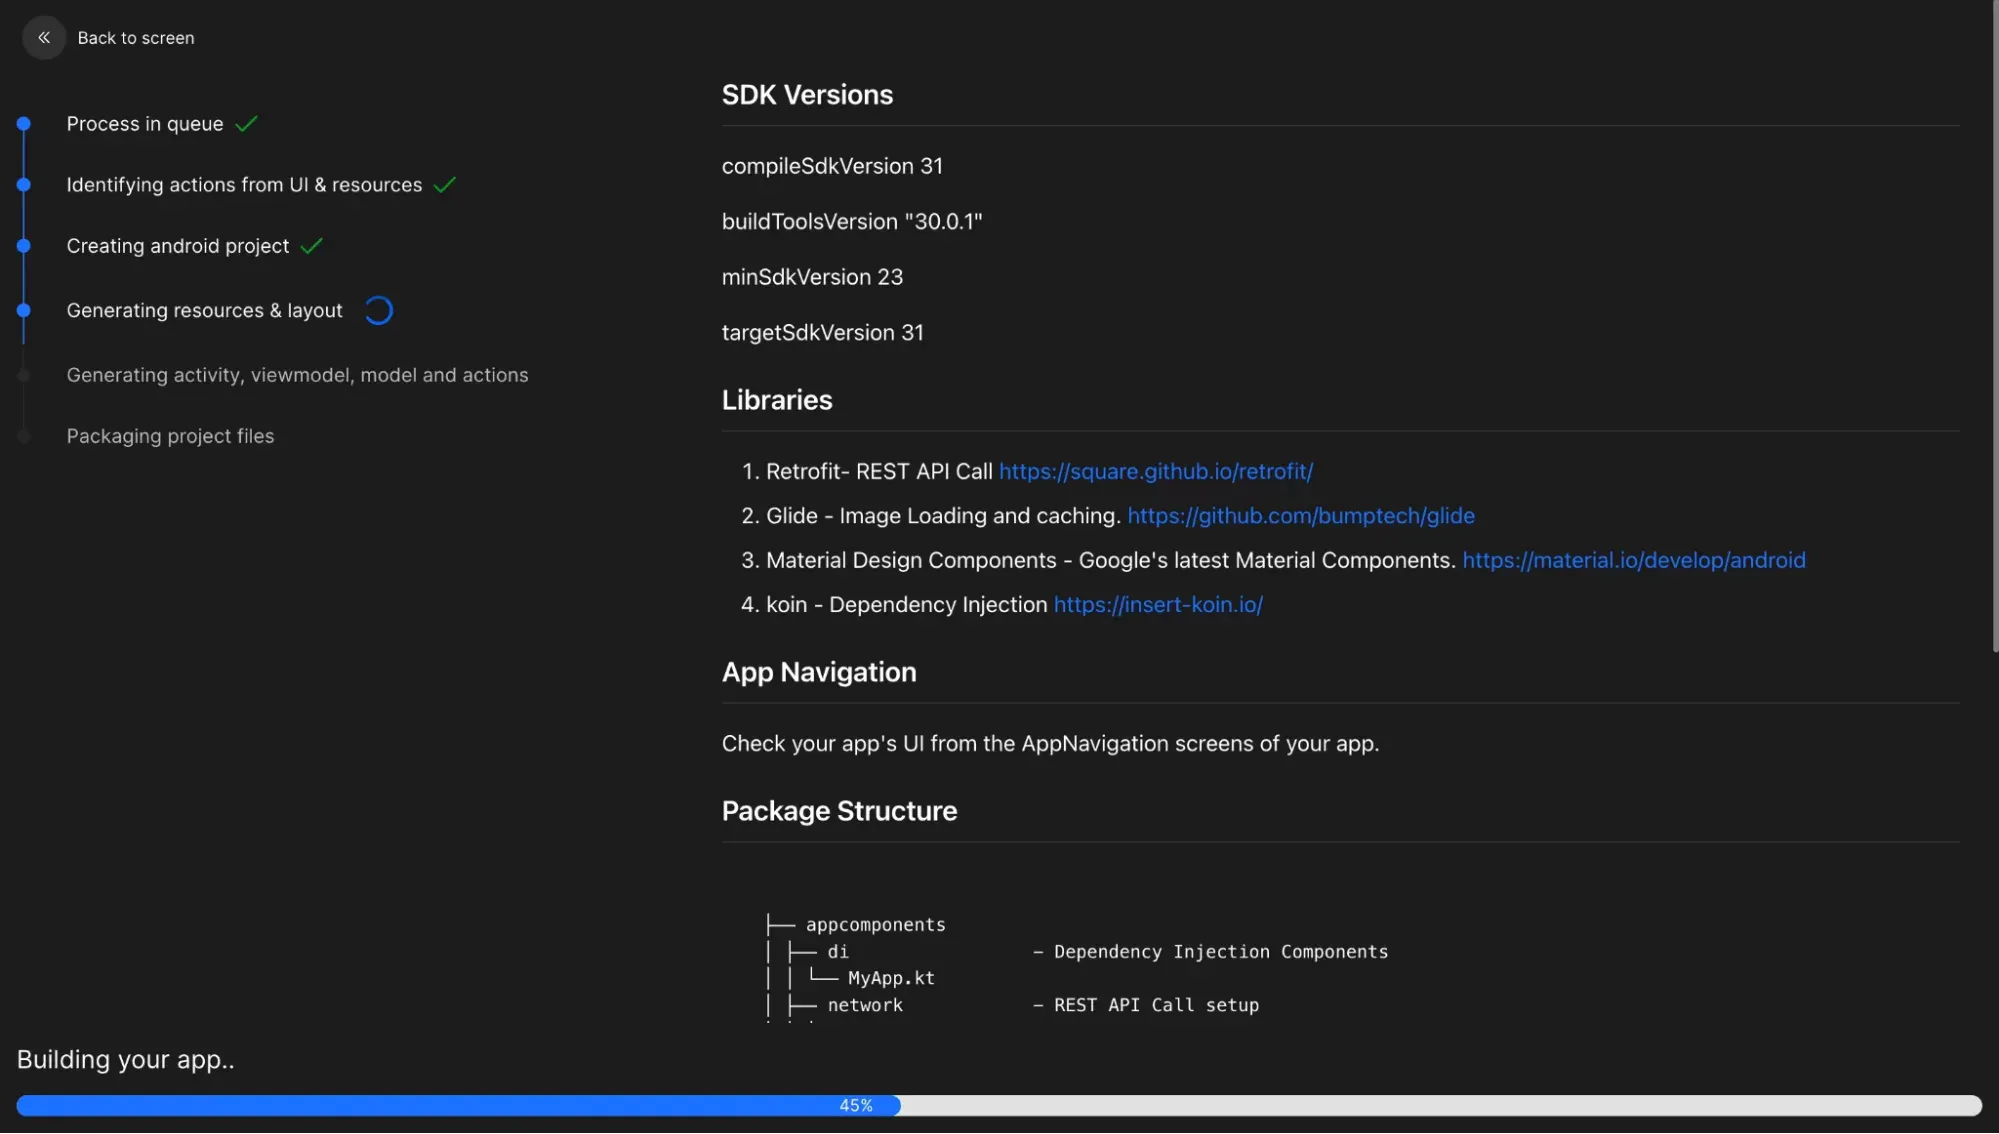
Task: Click the 45% build progress bar
Action: coord(856,1106)
